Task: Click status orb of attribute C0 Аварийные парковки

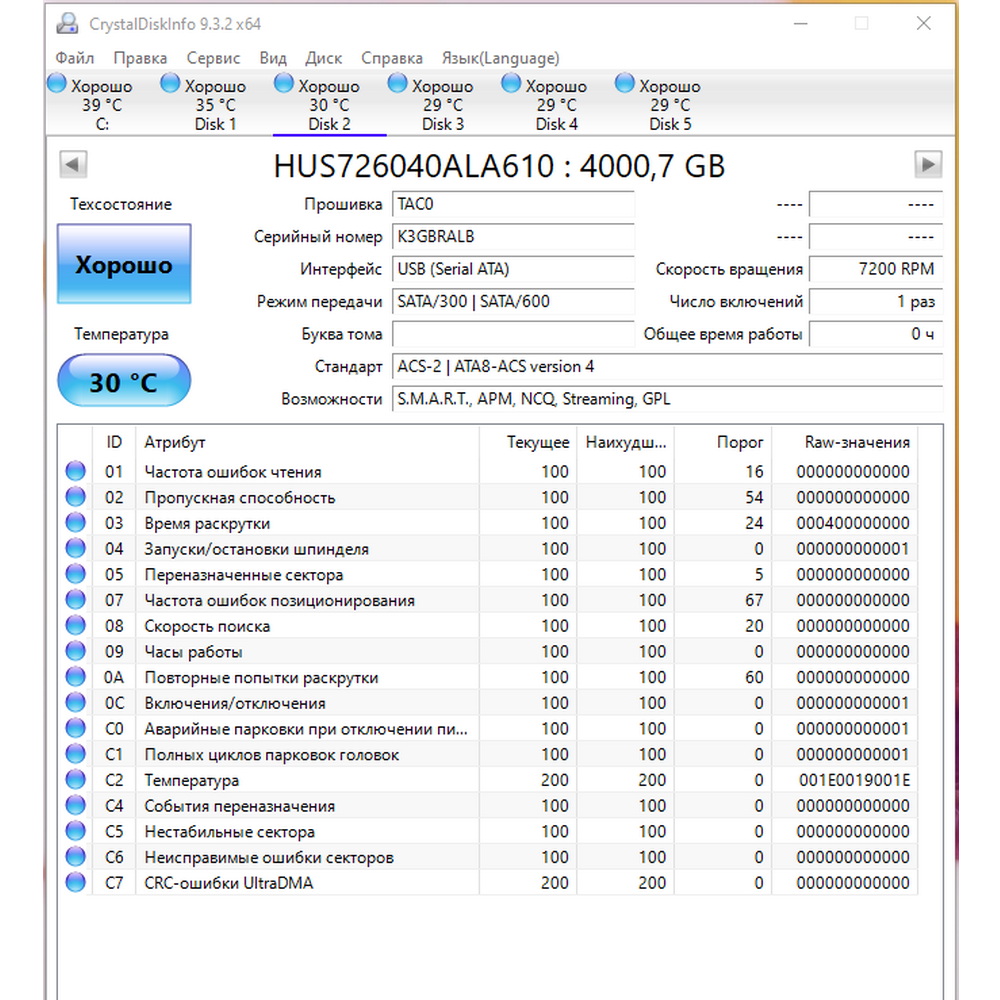Action: click(x=75, y=728)
